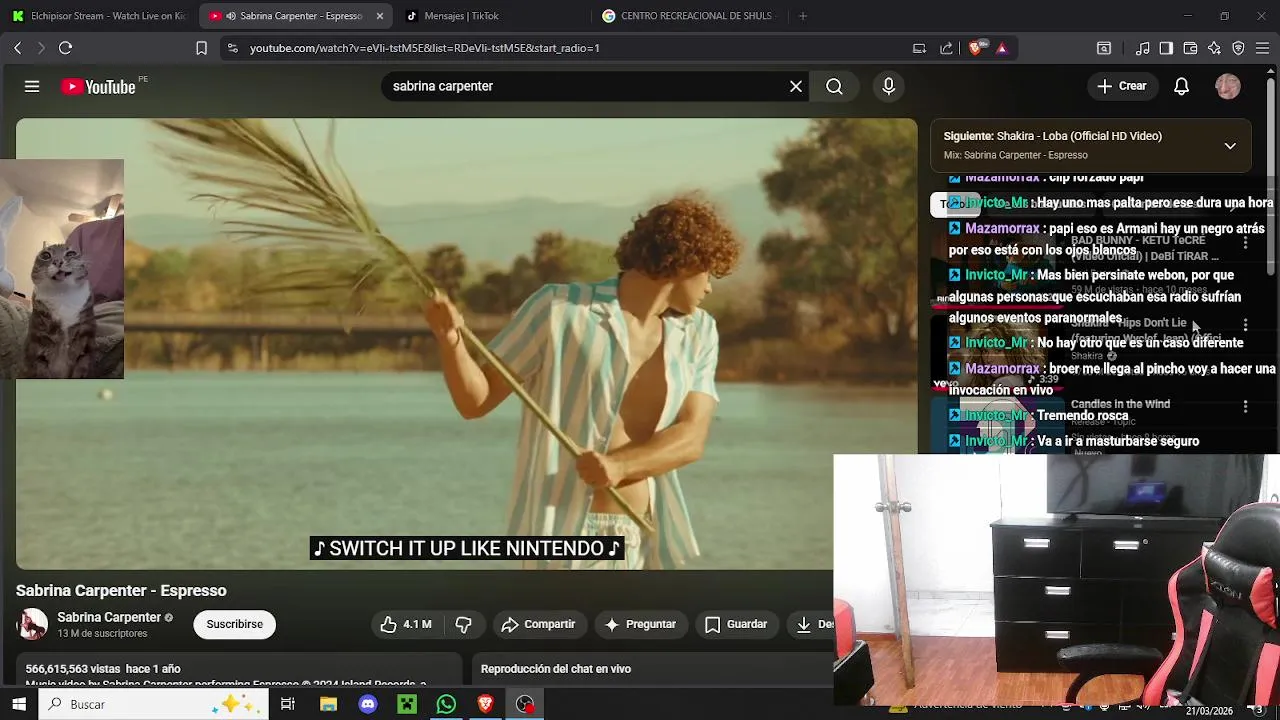Viewport: 1280px width, 720px height.
Task: Open the Brave Wallet icon
Action: click(1190, 48)
